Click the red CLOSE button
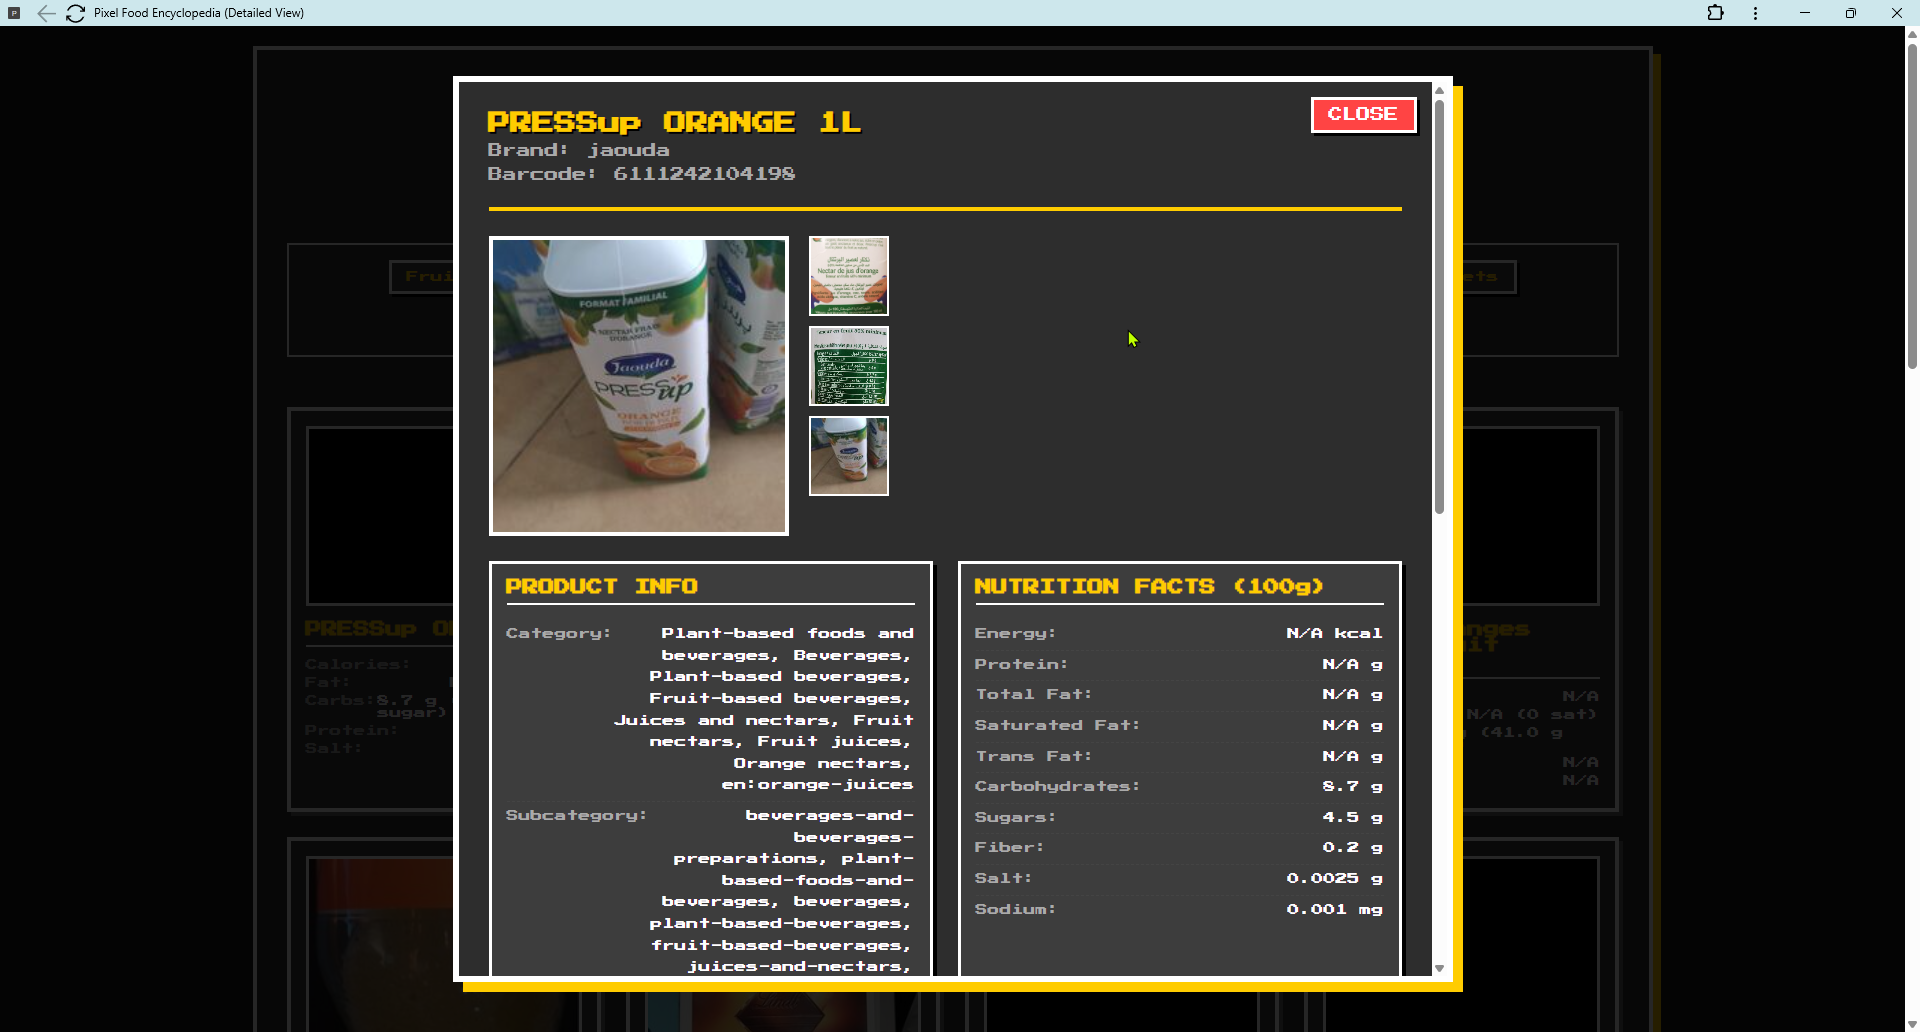Viewport: 1920px width, 1032px height. tap(1363, 114)
